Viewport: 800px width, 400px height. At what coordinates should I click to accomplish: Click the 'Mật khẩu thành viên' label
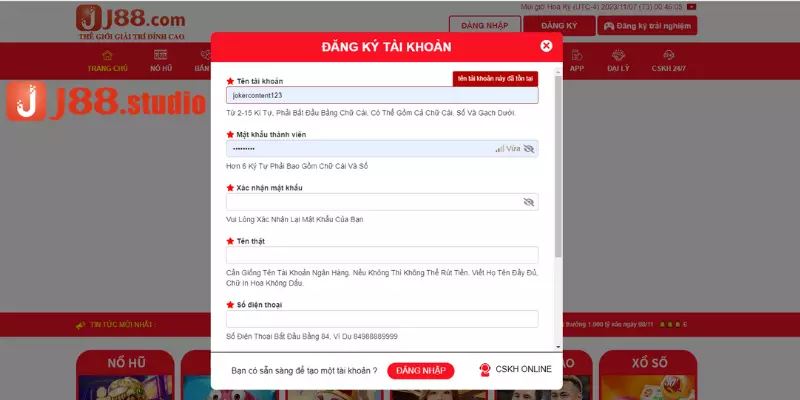click(271, 135)
